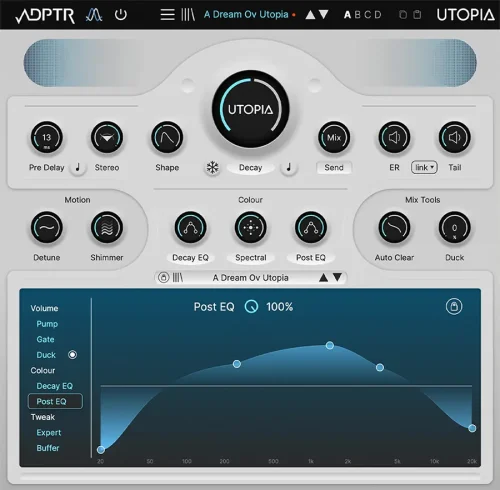Click the highest EQ node near 1.5k
This screenshot has height=490, width=500.
click(x=330, y=345)
